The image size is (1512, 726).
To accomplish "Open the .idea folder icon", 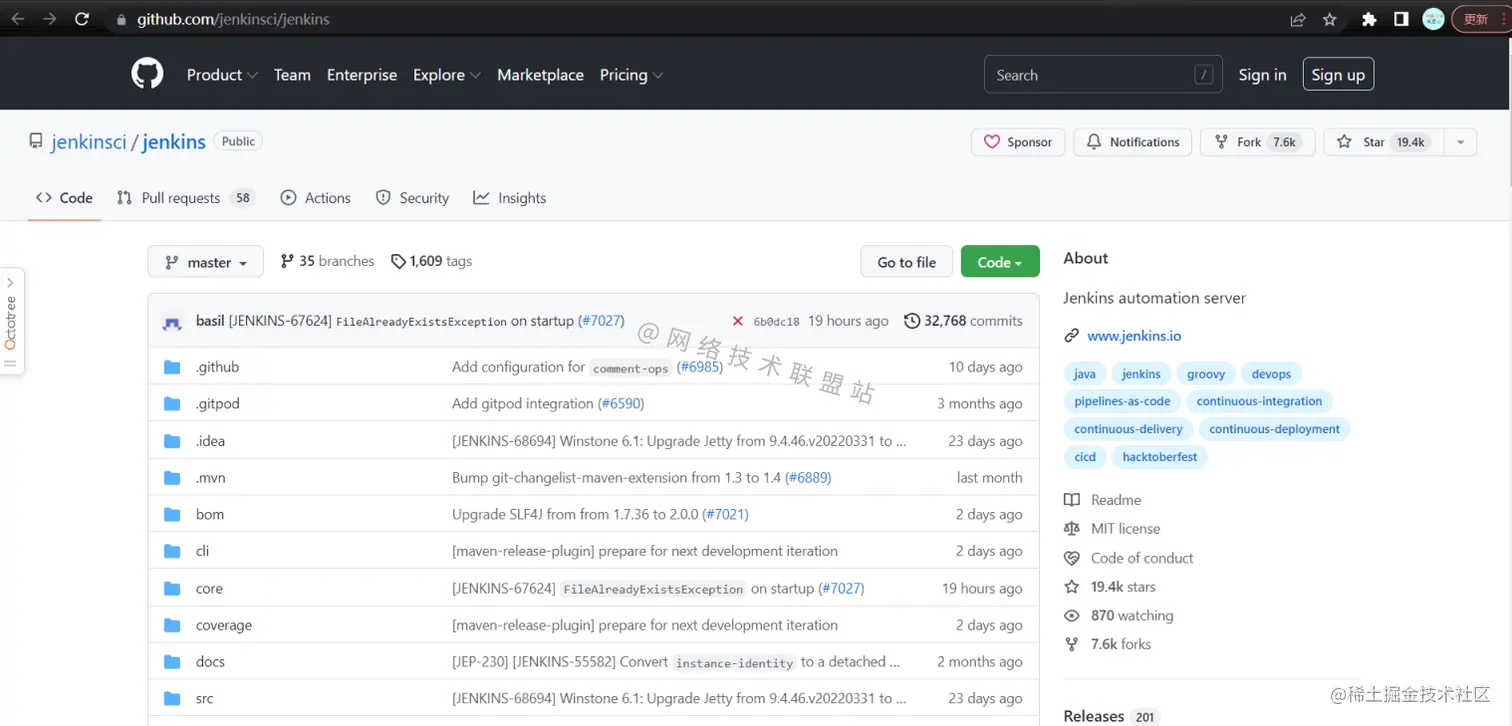I will click(172, 441).
